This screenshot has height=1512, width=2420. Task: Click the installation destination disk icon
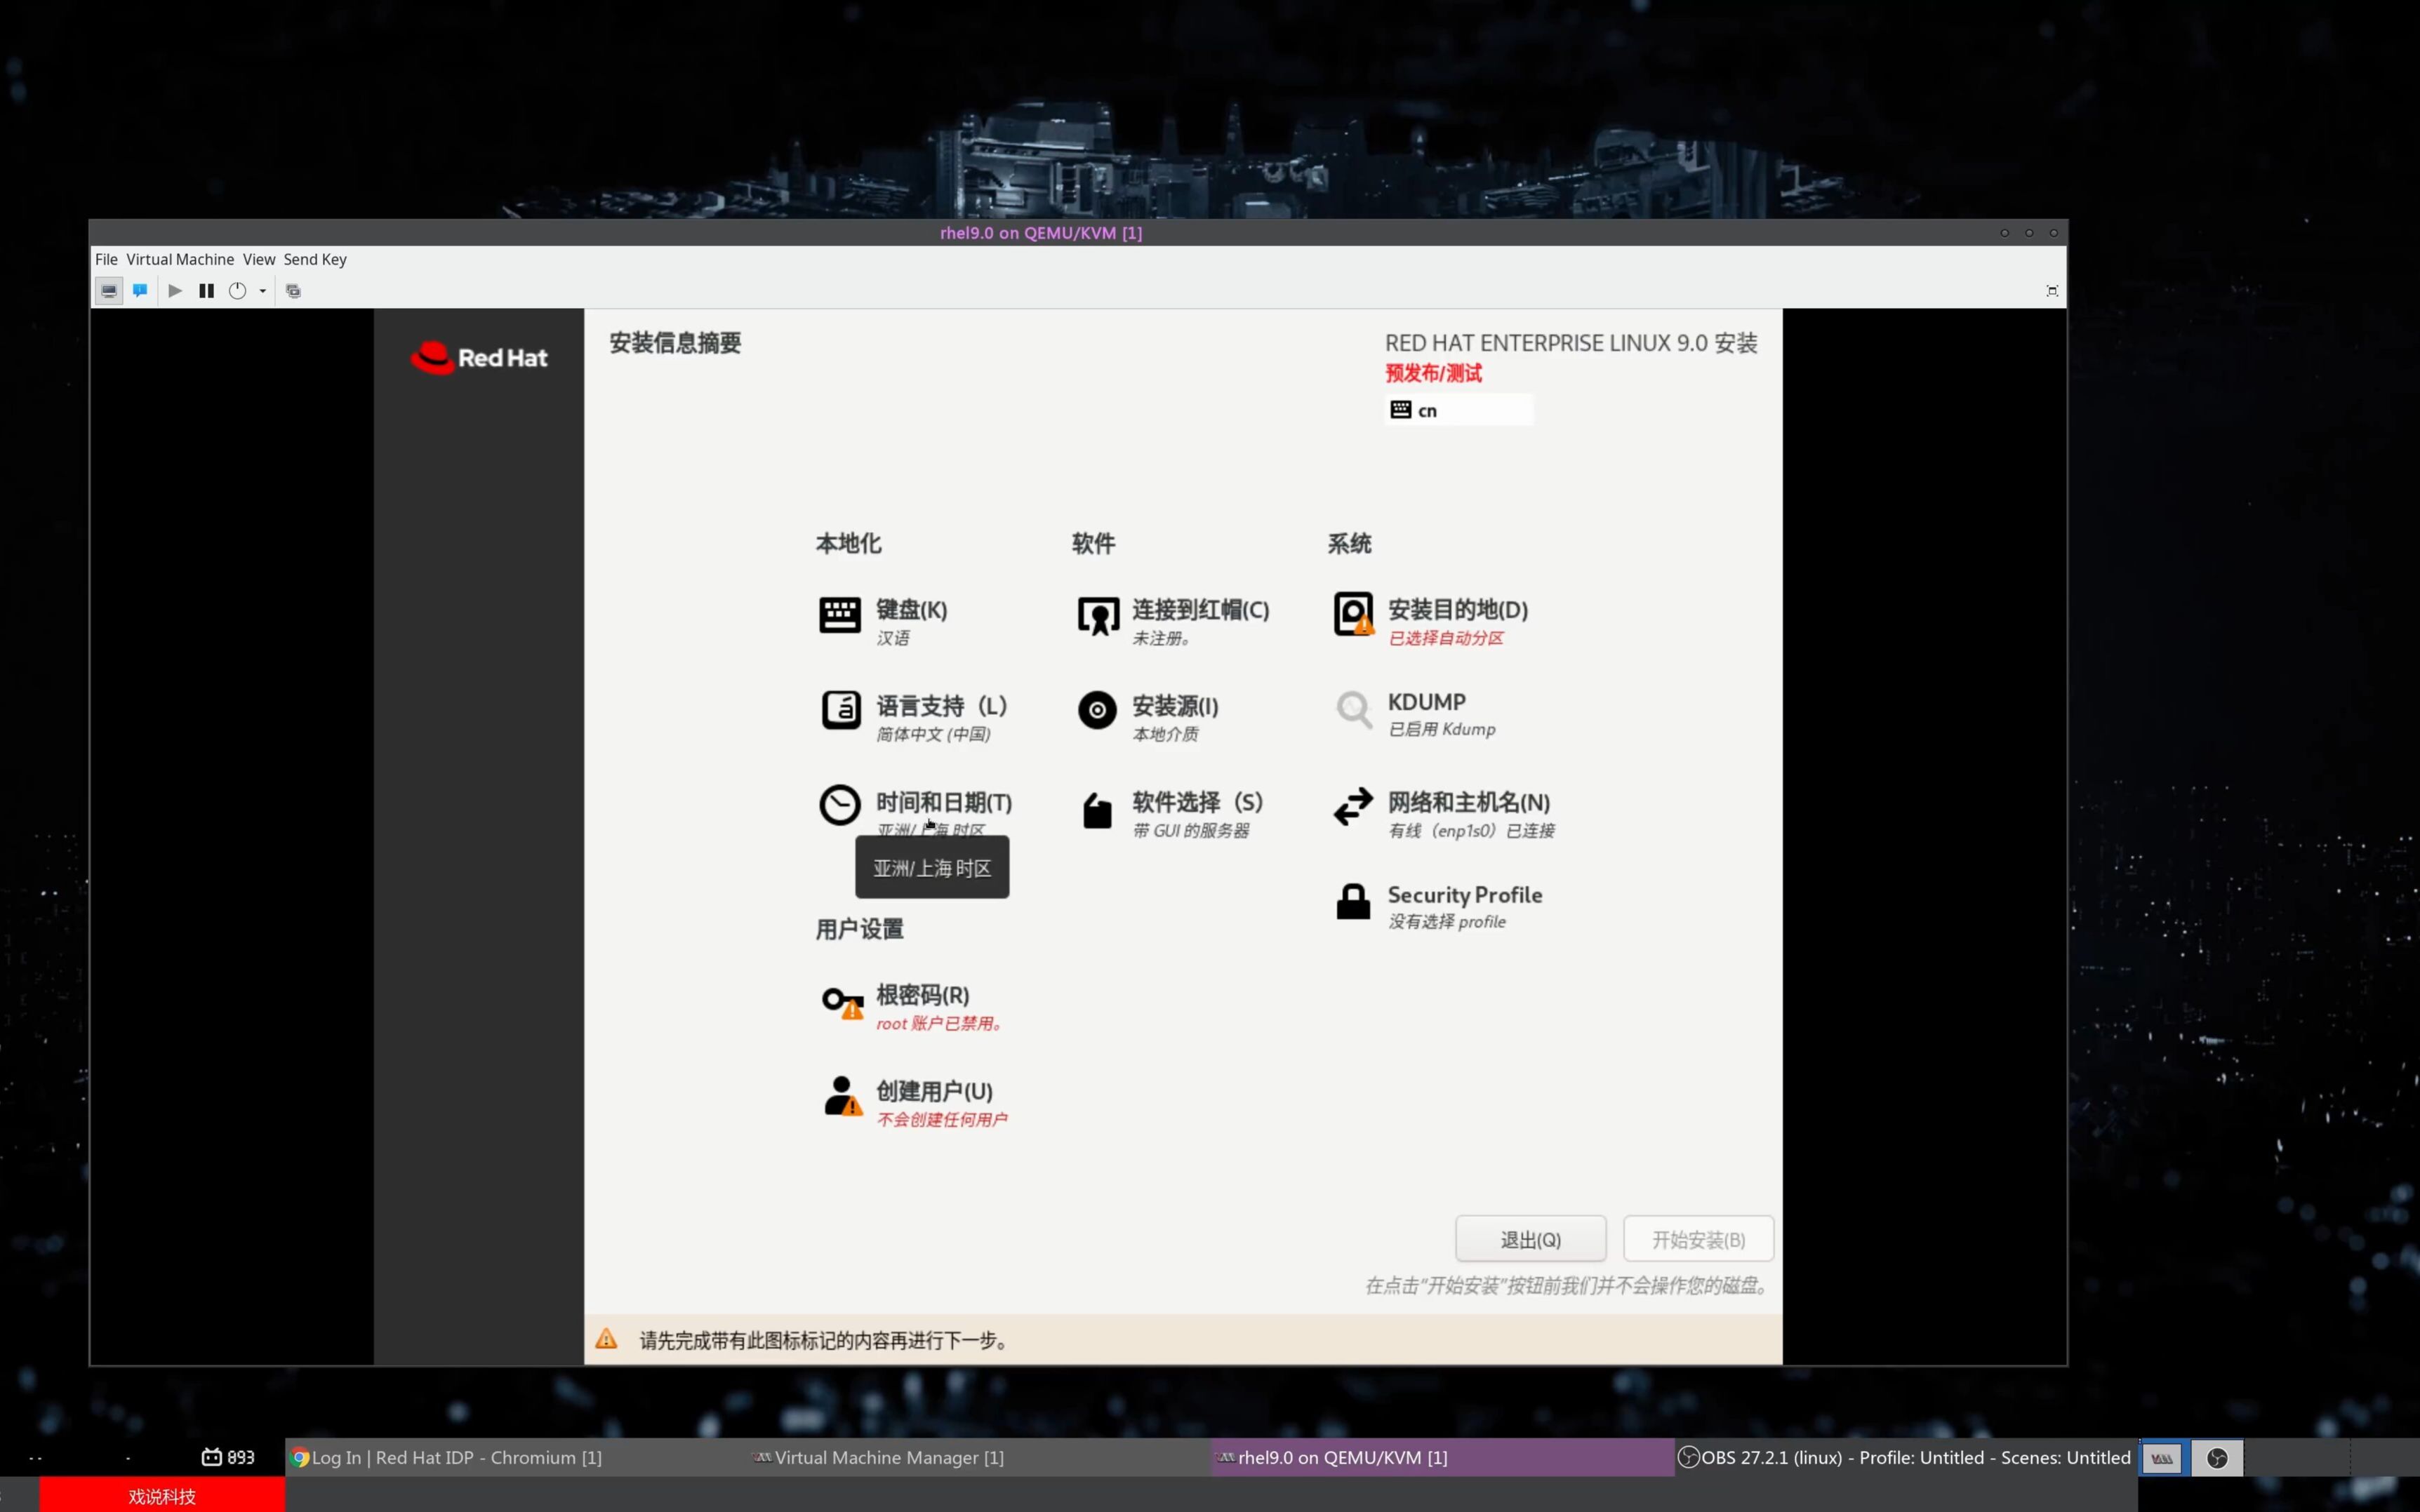click(x=1353, y=614)
